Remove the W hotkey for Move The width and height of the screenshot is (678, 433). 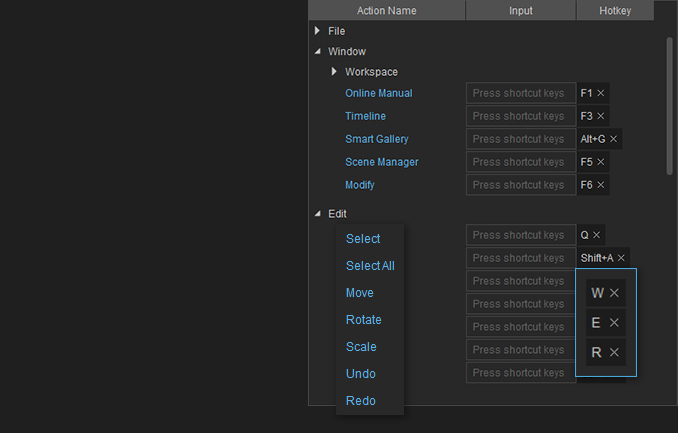pyautogui.click(x=614, y=293)
